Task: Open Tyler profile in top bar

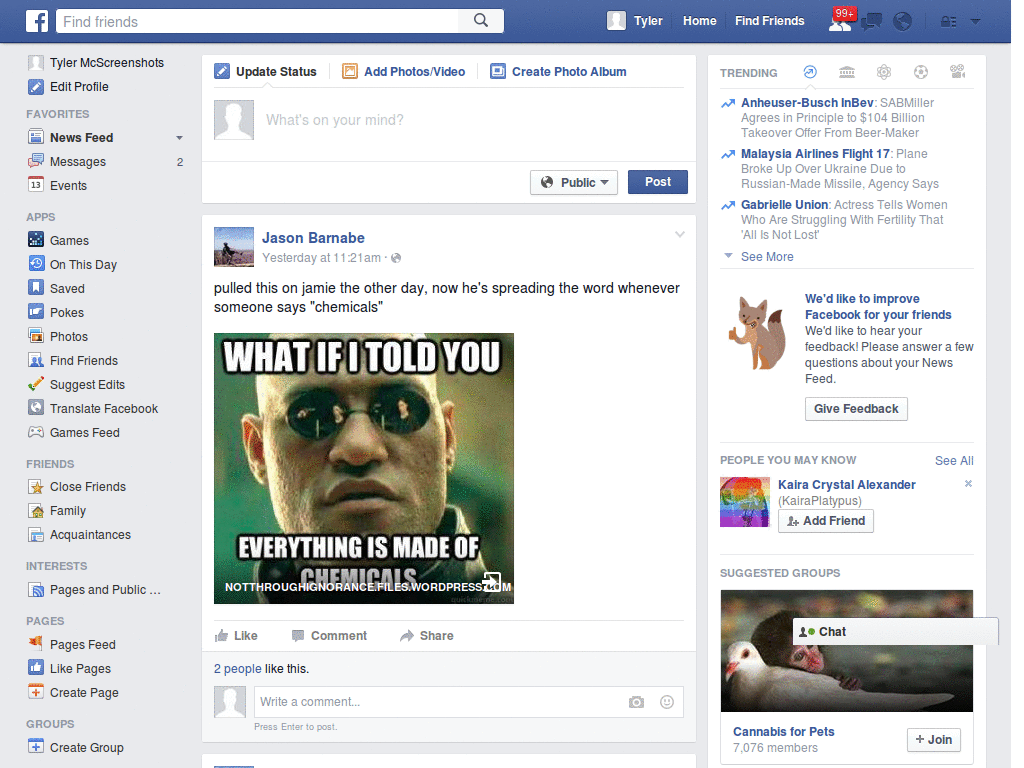Action: [x=635, y=21]
